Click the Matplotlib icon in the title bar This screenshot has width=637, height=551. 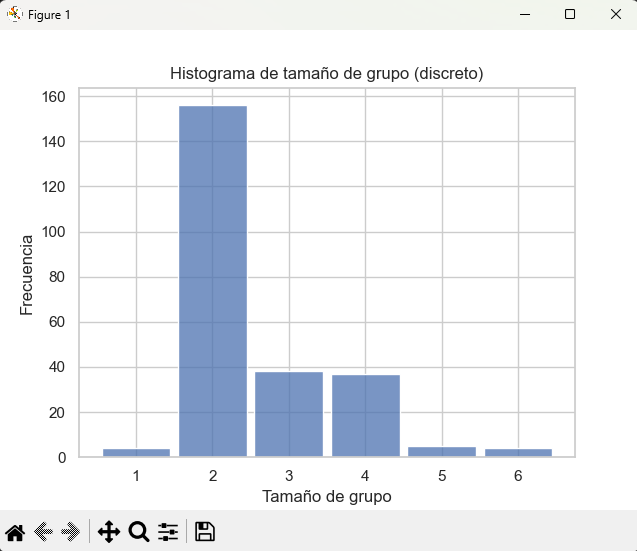click(x=14, y=15)
